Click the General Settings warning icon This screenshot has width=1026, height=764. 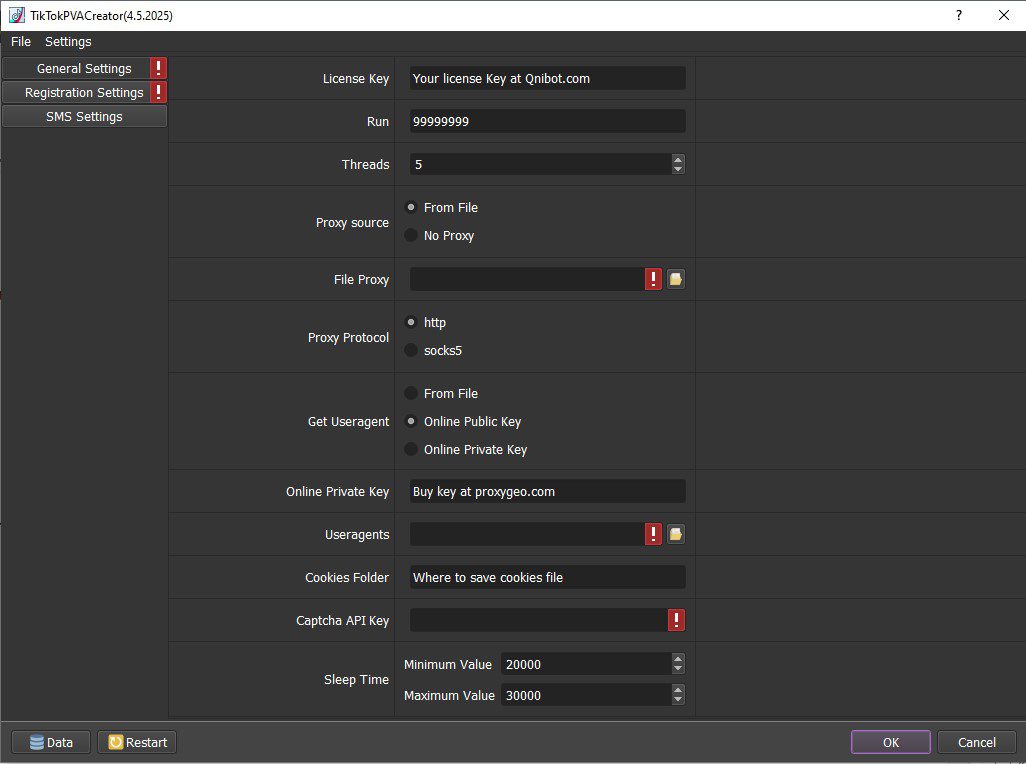tap(158, 68)
